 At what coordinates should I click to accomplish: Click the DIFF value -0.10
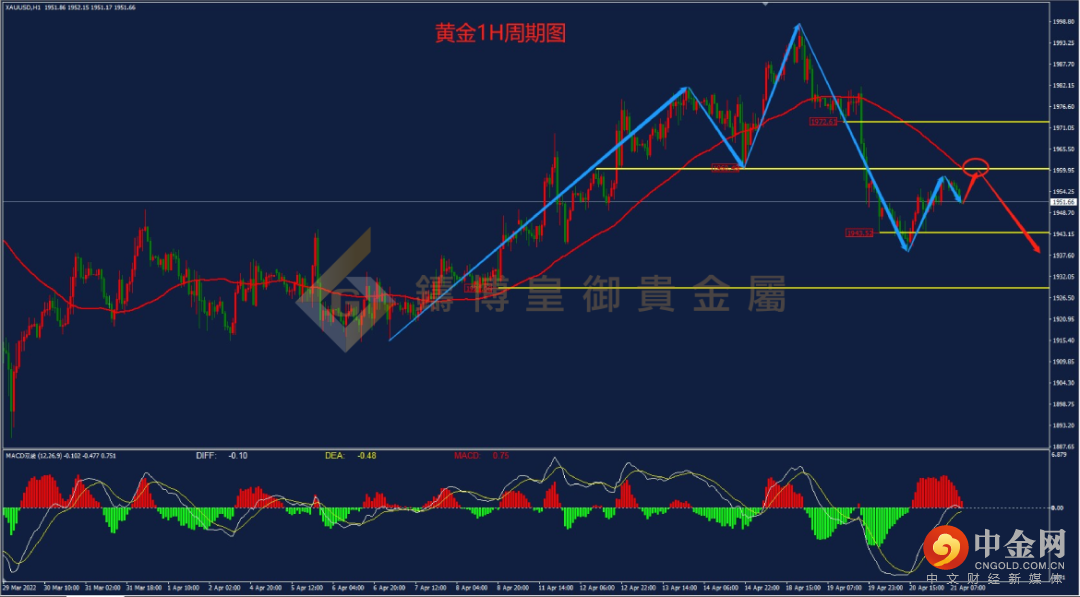pyautogui.click(x=238, y=456)
